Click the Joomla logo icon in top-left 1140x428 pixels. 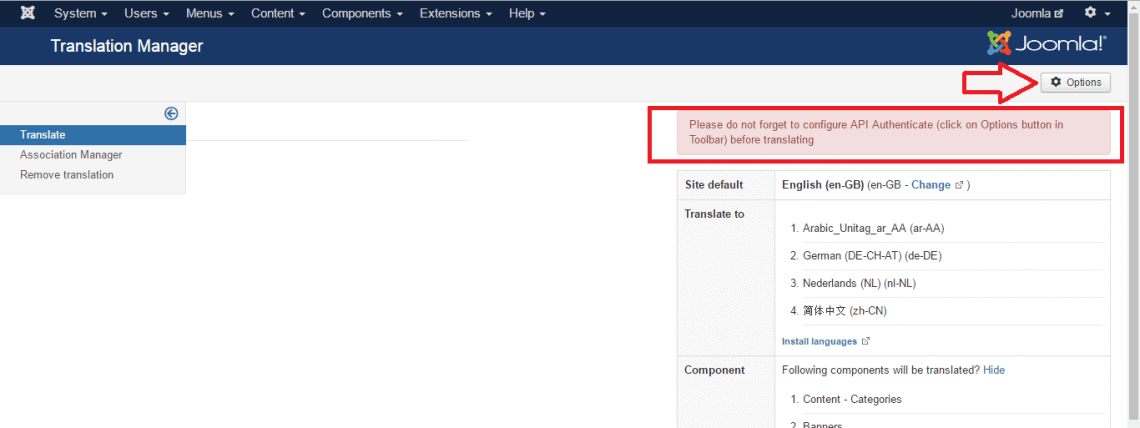tap(29, 13)
